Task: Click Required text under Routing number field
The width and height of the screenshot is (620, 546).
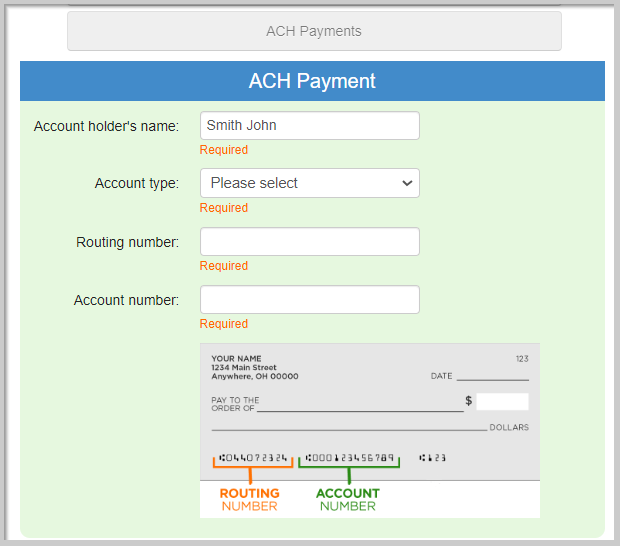Action: click(x=224, y=266)
